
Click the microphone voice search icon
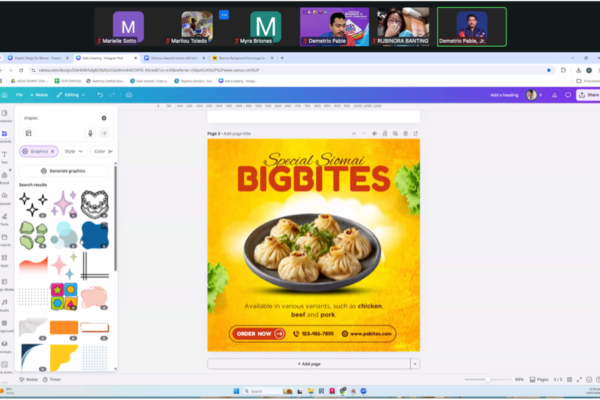pyautogui.click(x=90, y=132)
